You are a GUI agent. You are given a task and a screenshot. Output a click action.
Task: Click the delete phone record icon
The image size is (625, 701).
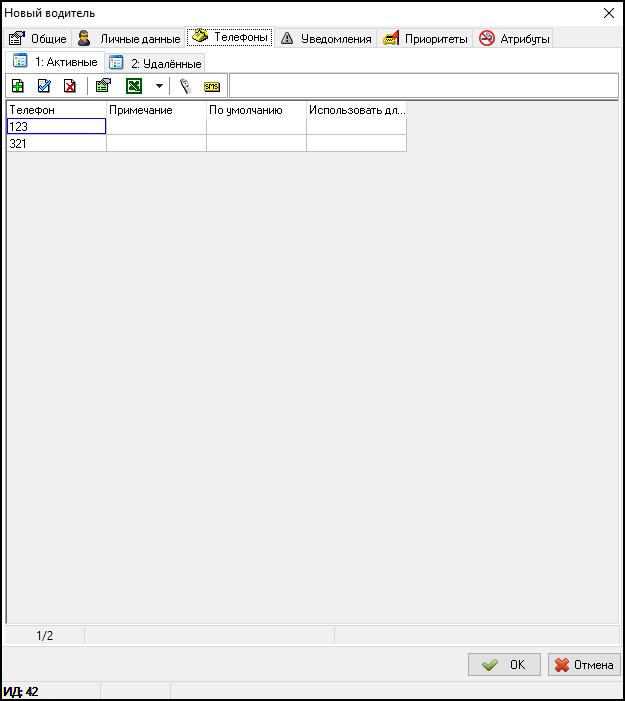tap(70, 86)
